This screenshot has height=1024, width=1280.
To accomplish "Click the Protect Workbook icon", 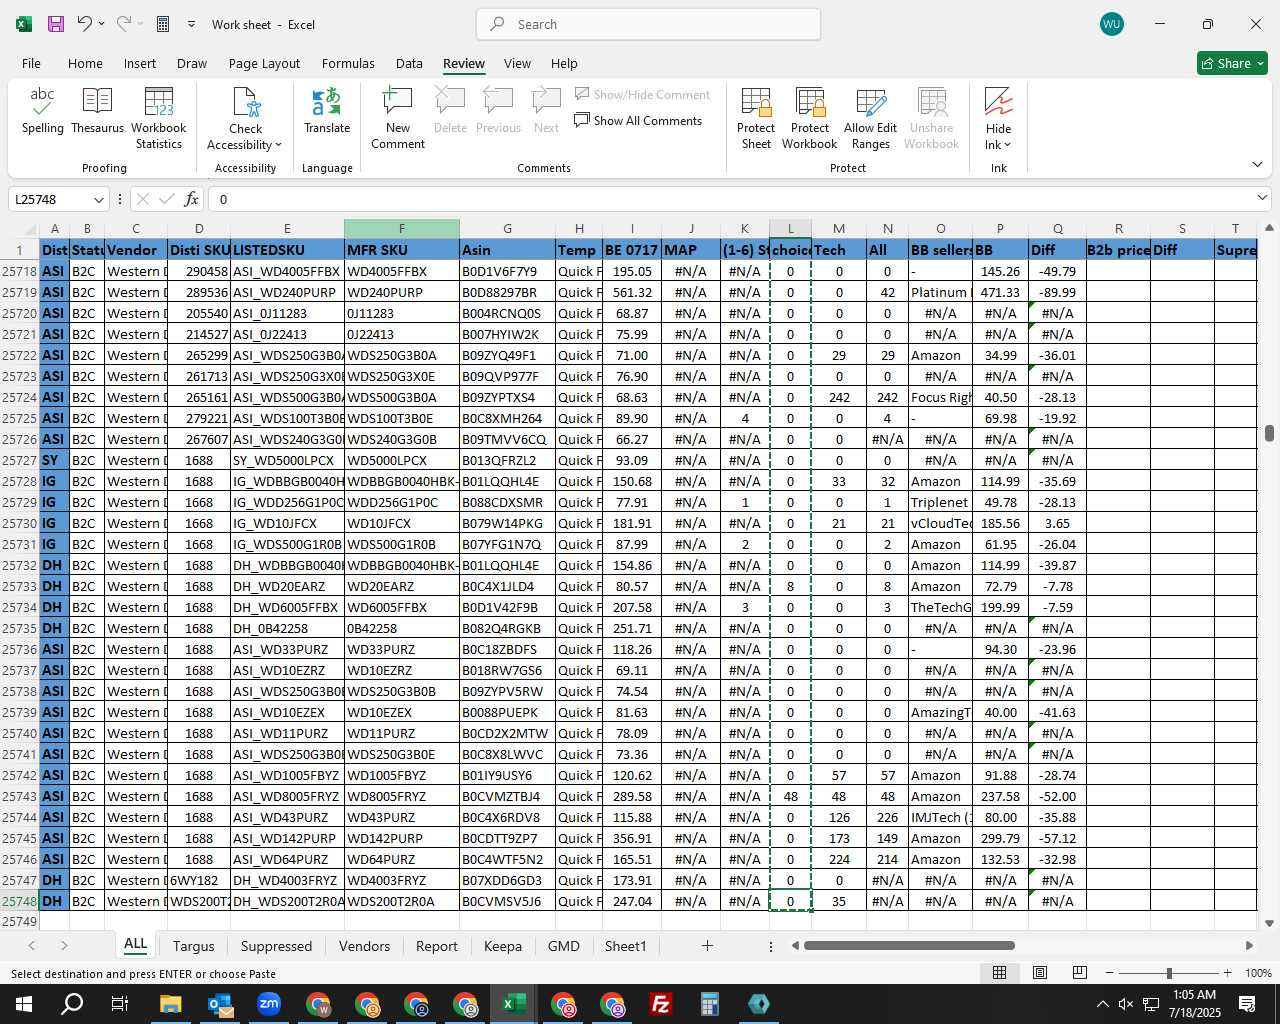I will coord(809,118).
